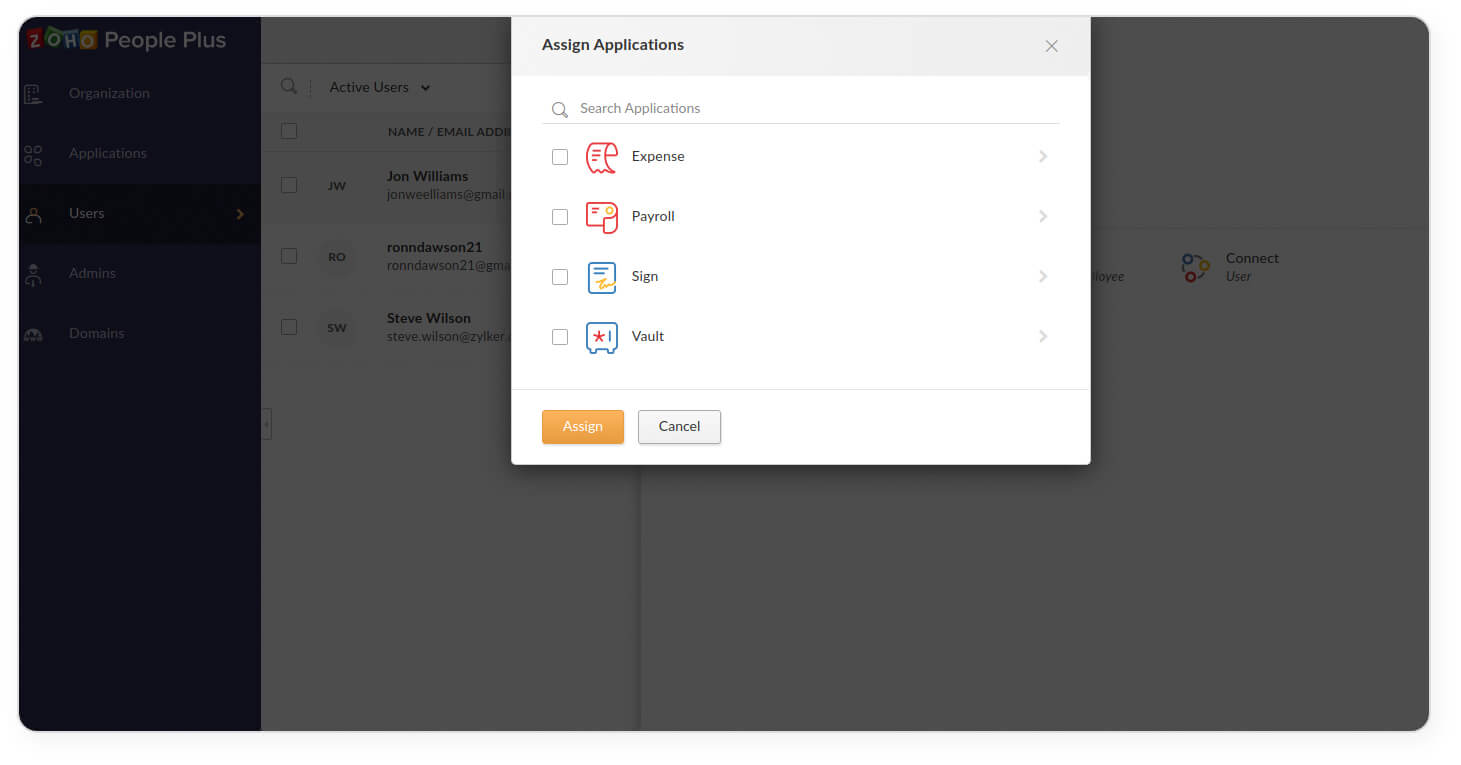Click the Expense application icon
The image size is (1461, 765).
click(601, 157)
